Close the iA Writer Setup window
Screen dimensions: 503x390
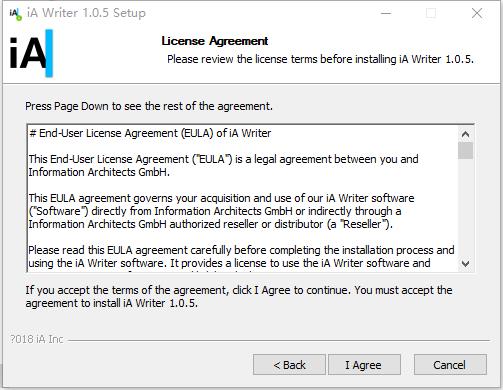(x=477, y=13)
